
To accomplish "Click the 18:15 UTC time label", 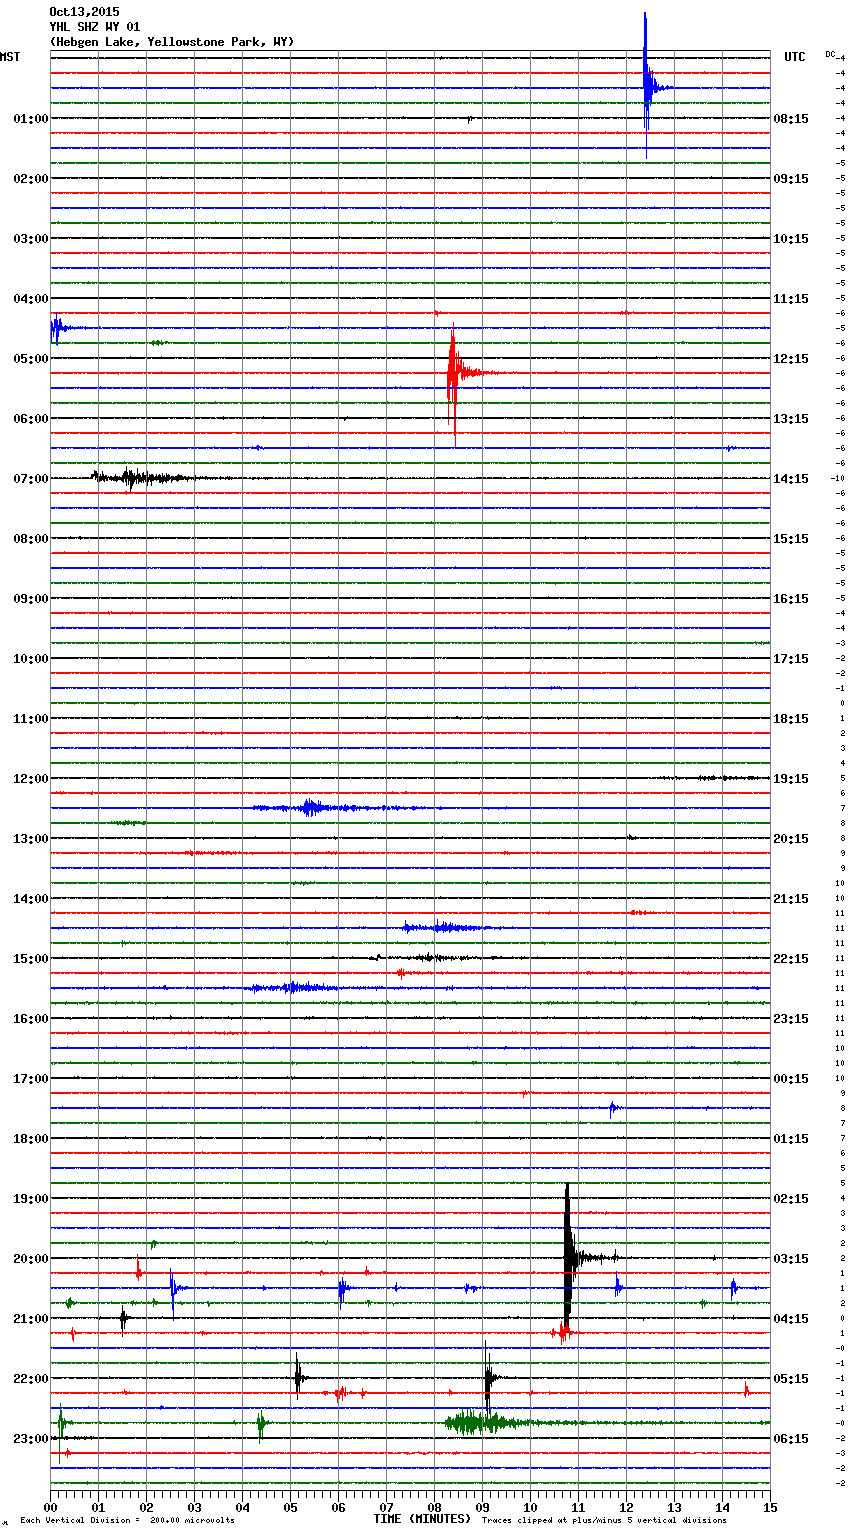I will (x=791, y=719).
